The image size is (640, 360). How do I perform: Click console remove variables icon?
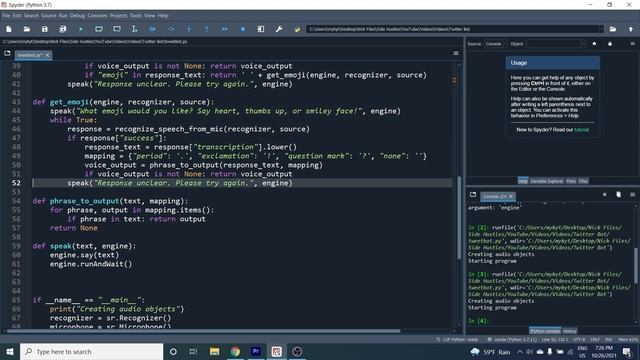point(618,195)
